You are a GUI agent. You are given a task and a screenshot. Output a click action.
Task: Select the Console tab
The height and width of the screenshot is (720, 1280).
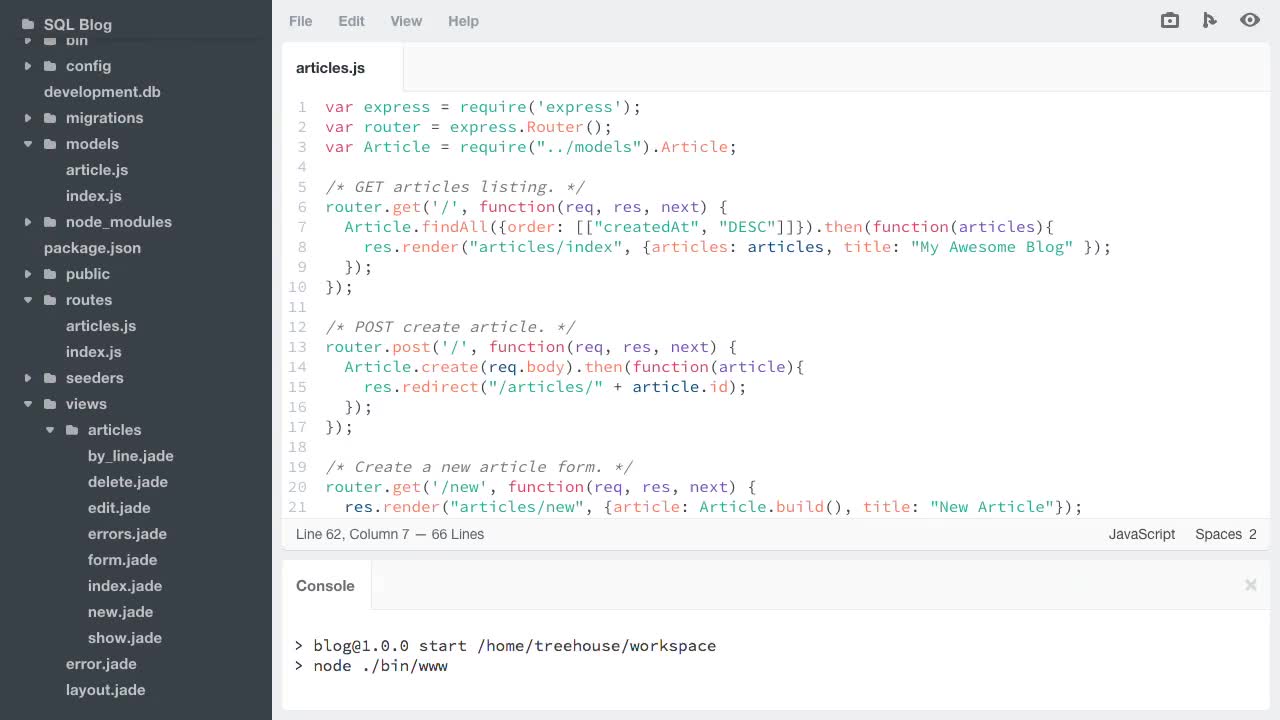click(x=325, y=585)
